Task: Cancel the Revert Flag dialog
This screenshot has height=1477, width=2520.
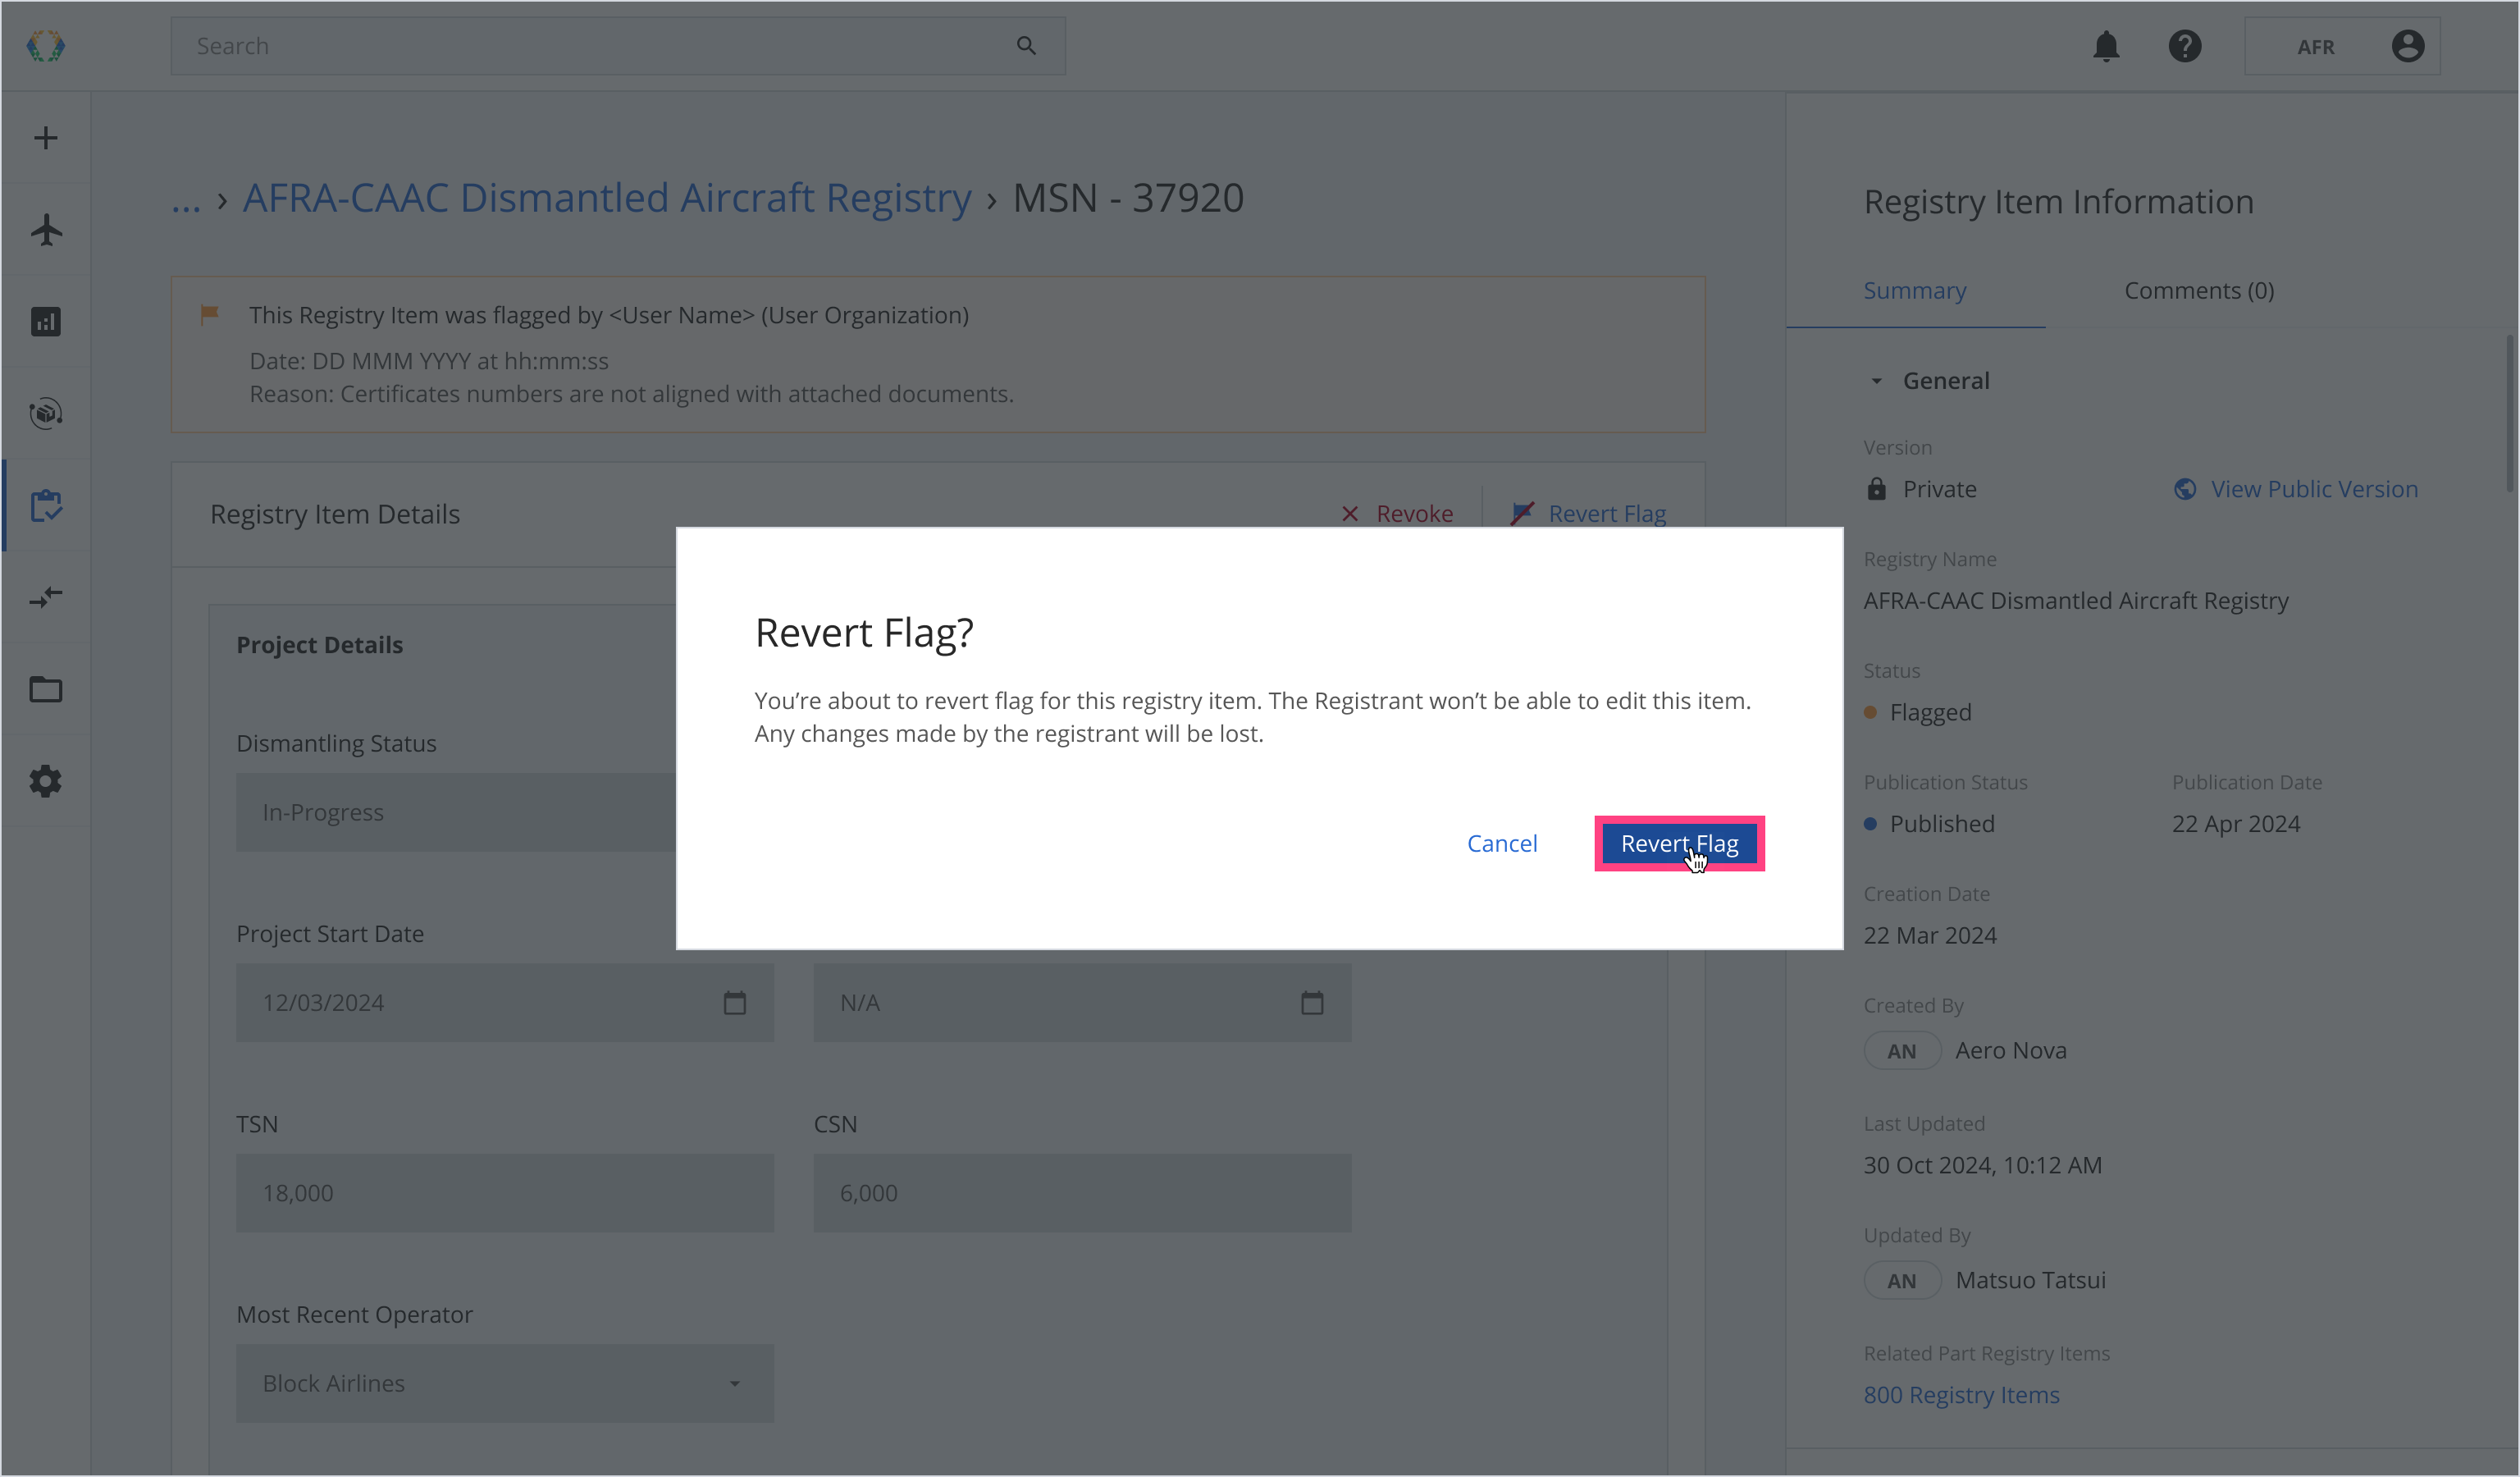Action: [1502, 844]
